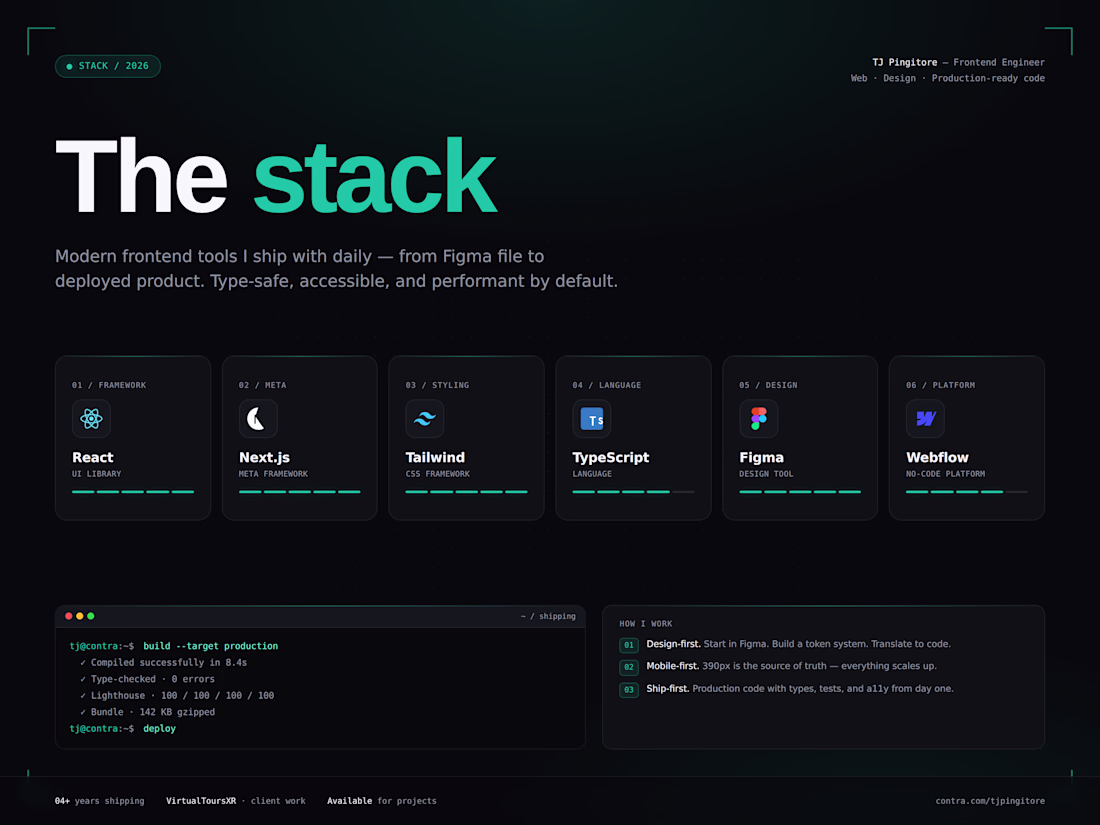The image size is (1100, 825).
Task: Click the Lighthouse 100 scores line
Action: click(177, 695)
